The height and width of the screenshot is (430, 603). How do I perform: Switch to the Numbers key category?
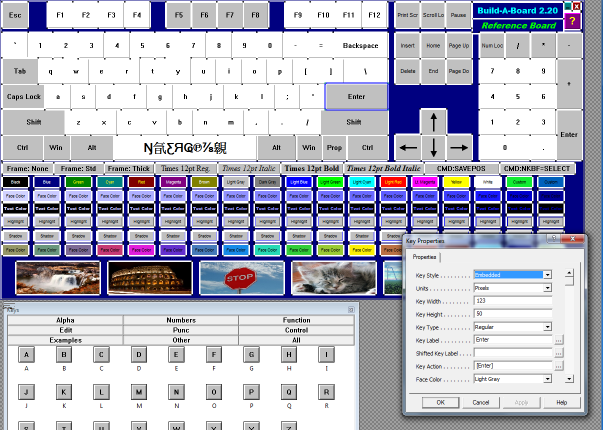tap(180, 321)
